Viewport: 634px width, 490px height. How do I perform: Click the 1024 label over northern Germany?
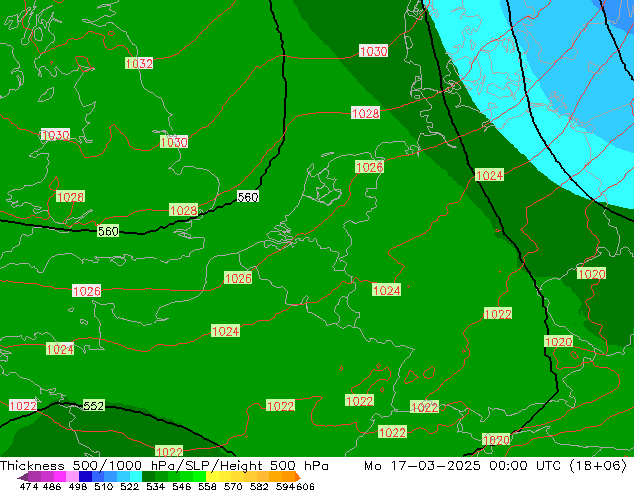(490, 175)
